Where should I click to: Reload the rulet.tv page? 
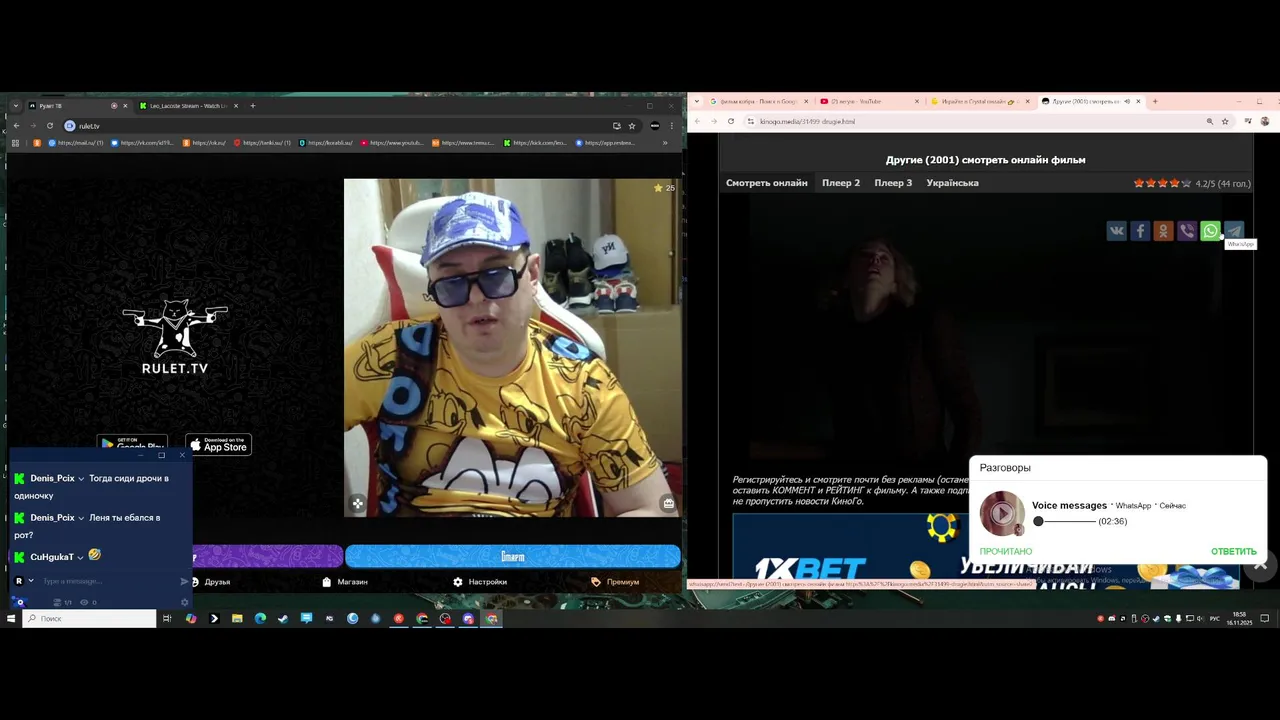pos(50,126)
